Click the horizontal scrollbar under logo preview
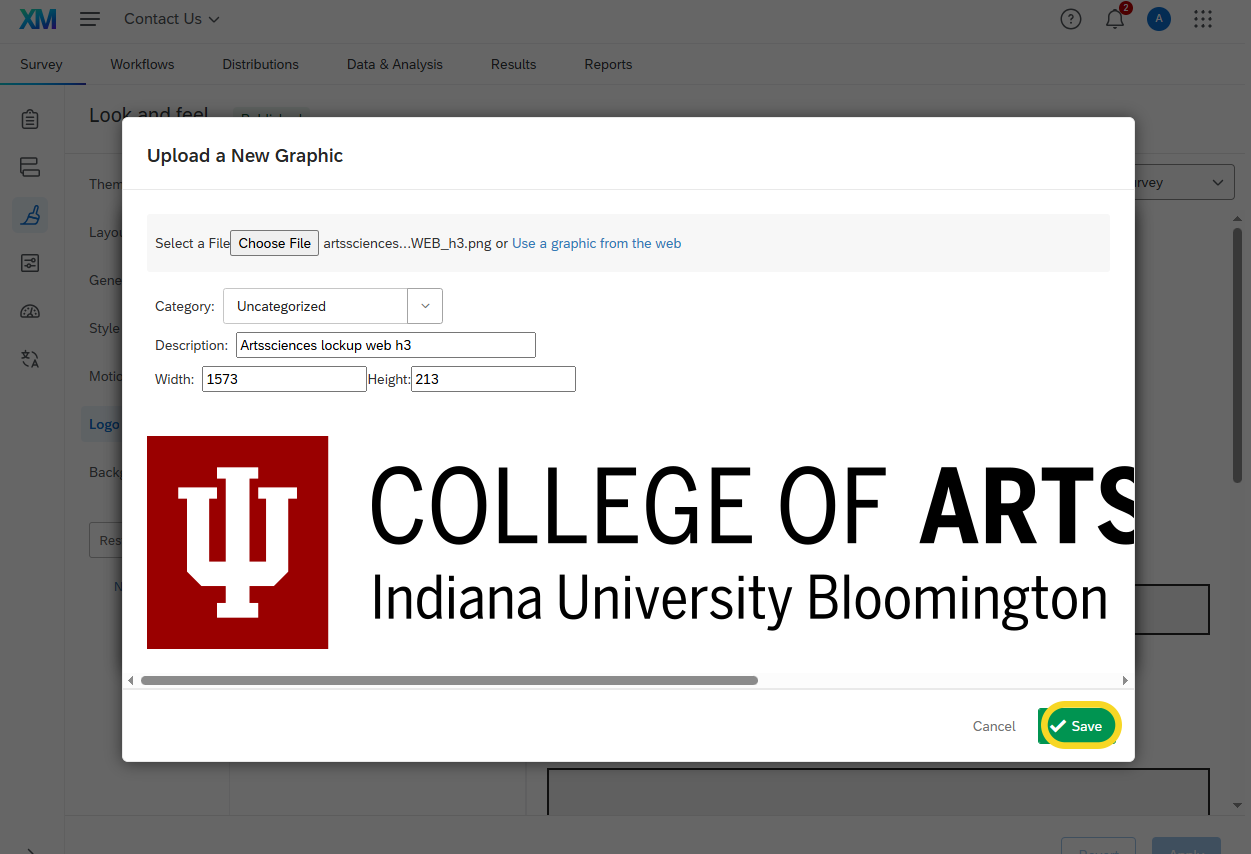 coord(449,680)
